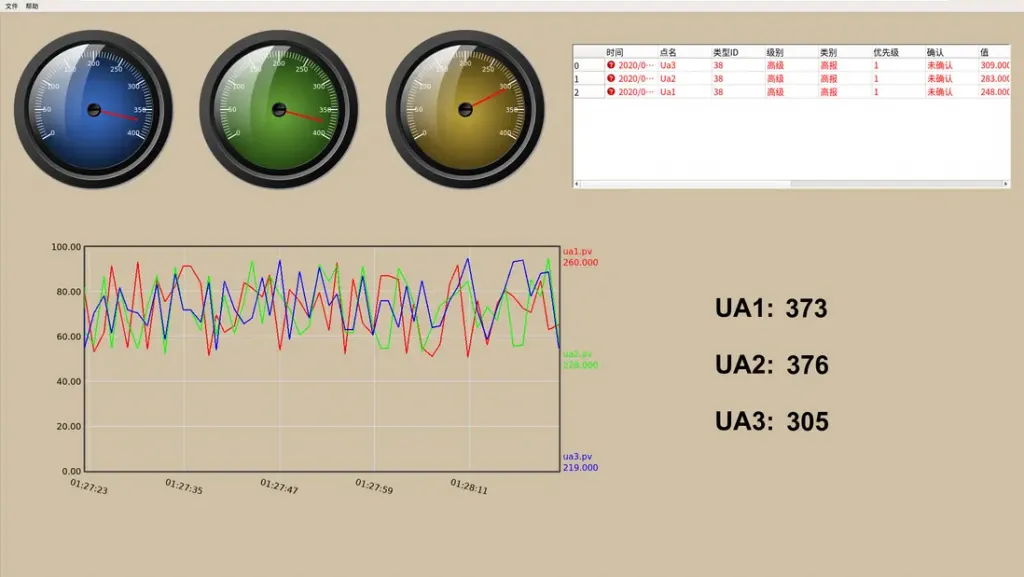Click the alarm table horizontal scrollbar thumb
The height and width of the screenshot is (577, 1024).
[x=686, y=184]
